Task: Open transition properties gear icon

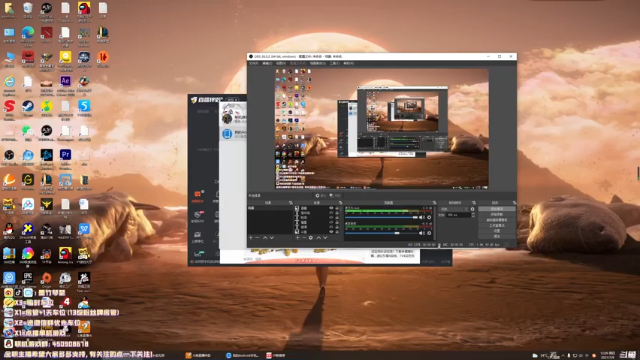Action: point(473,209)
